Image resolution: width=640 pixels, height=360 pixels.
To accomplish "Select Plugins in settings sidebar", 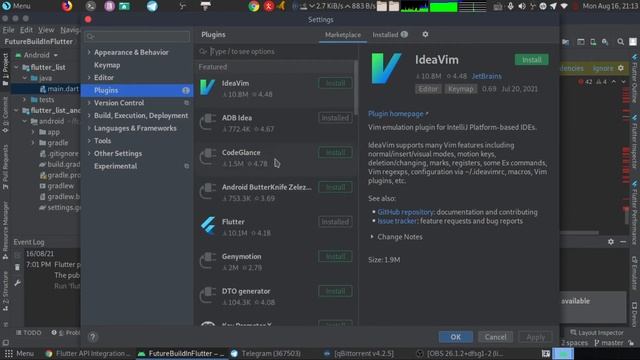I will pos(137,90).
